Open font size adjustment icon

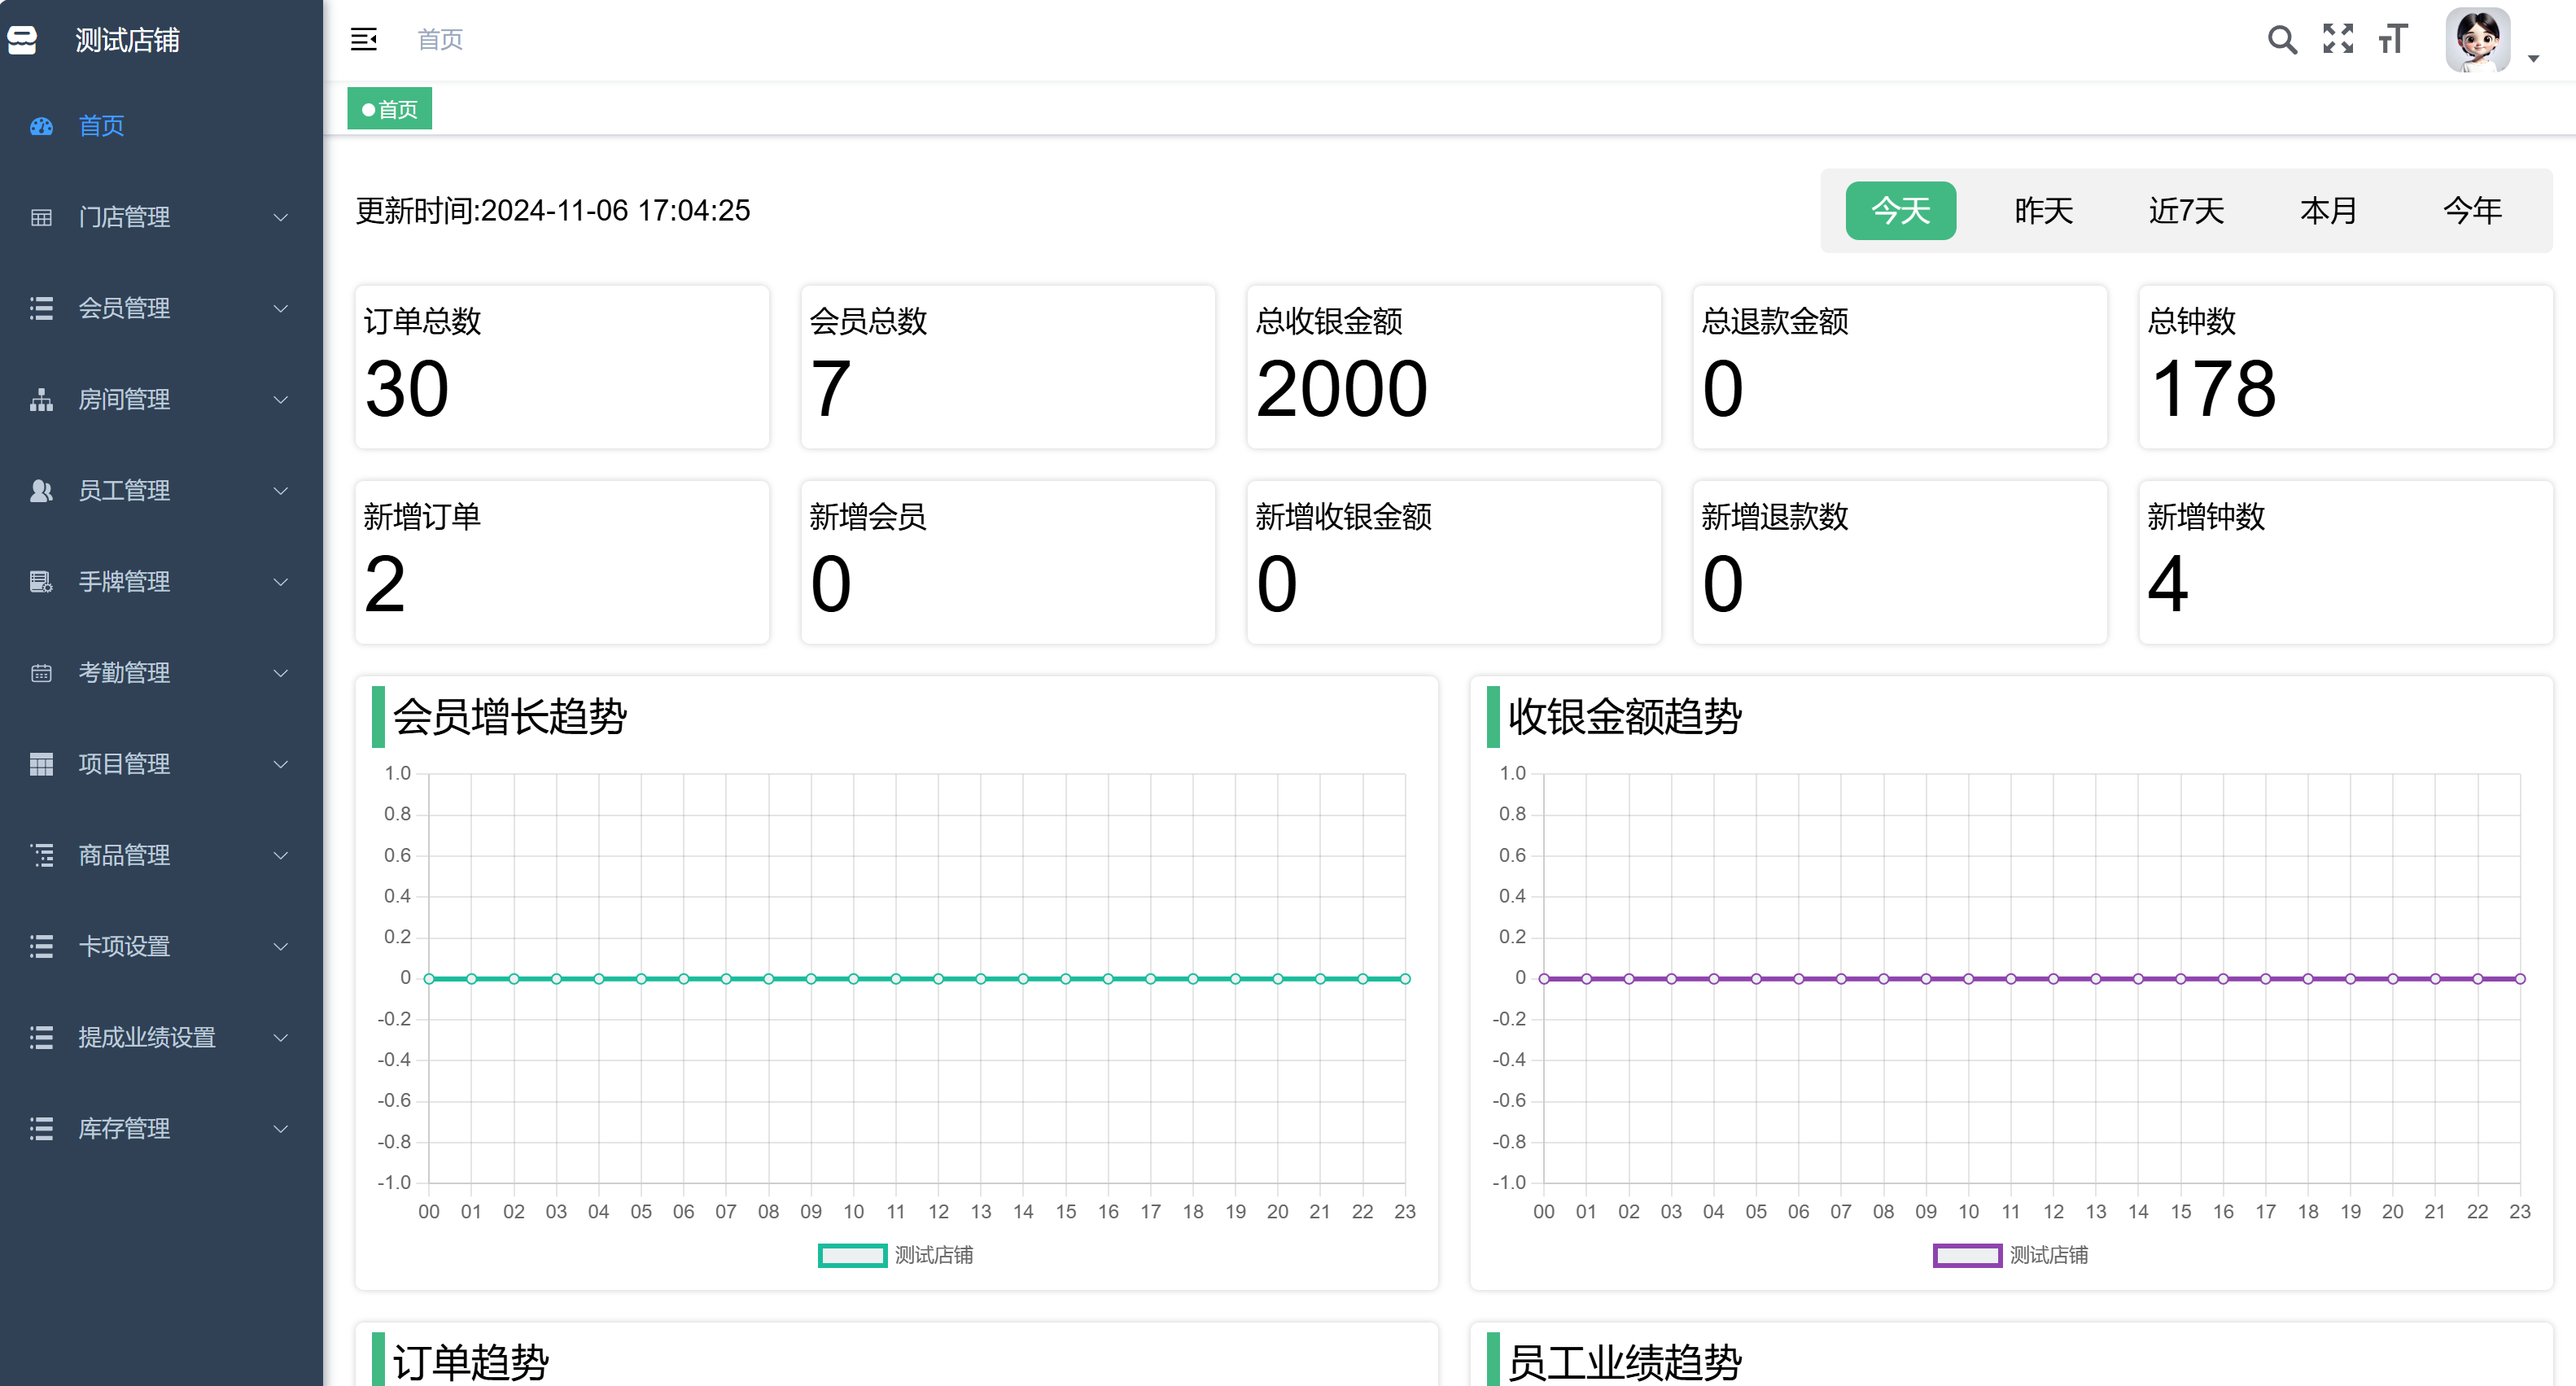[2393, 39]
